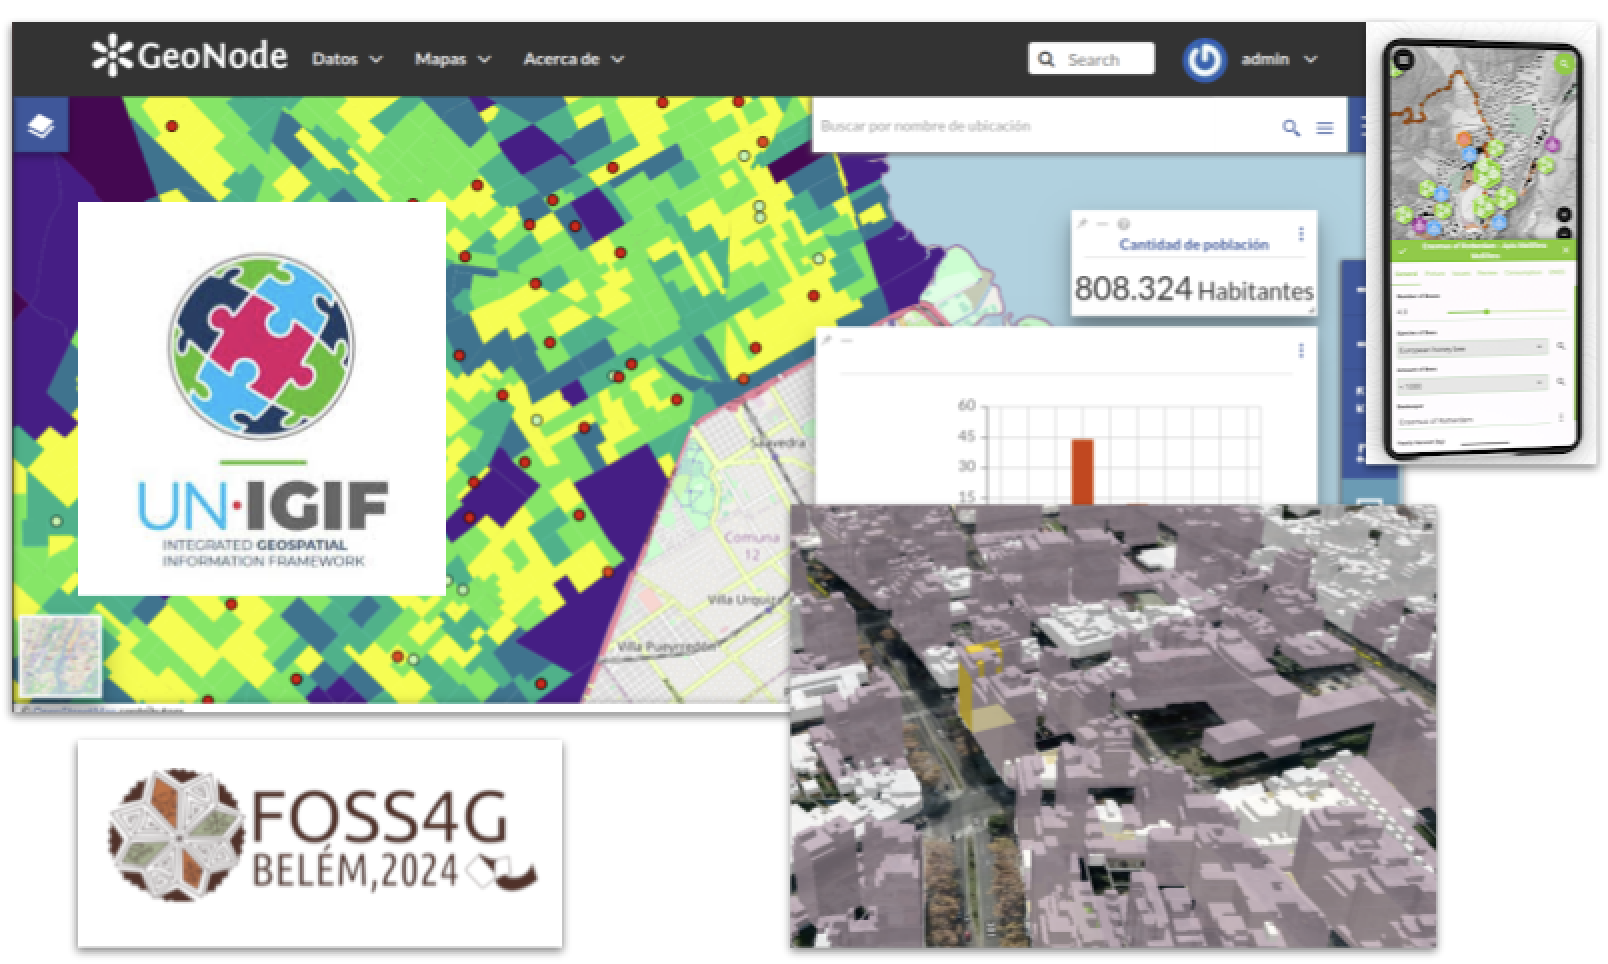This screenshot has width=1608, height=964.
Task: Open the hamburger menu in location search
Action: 1325,128
